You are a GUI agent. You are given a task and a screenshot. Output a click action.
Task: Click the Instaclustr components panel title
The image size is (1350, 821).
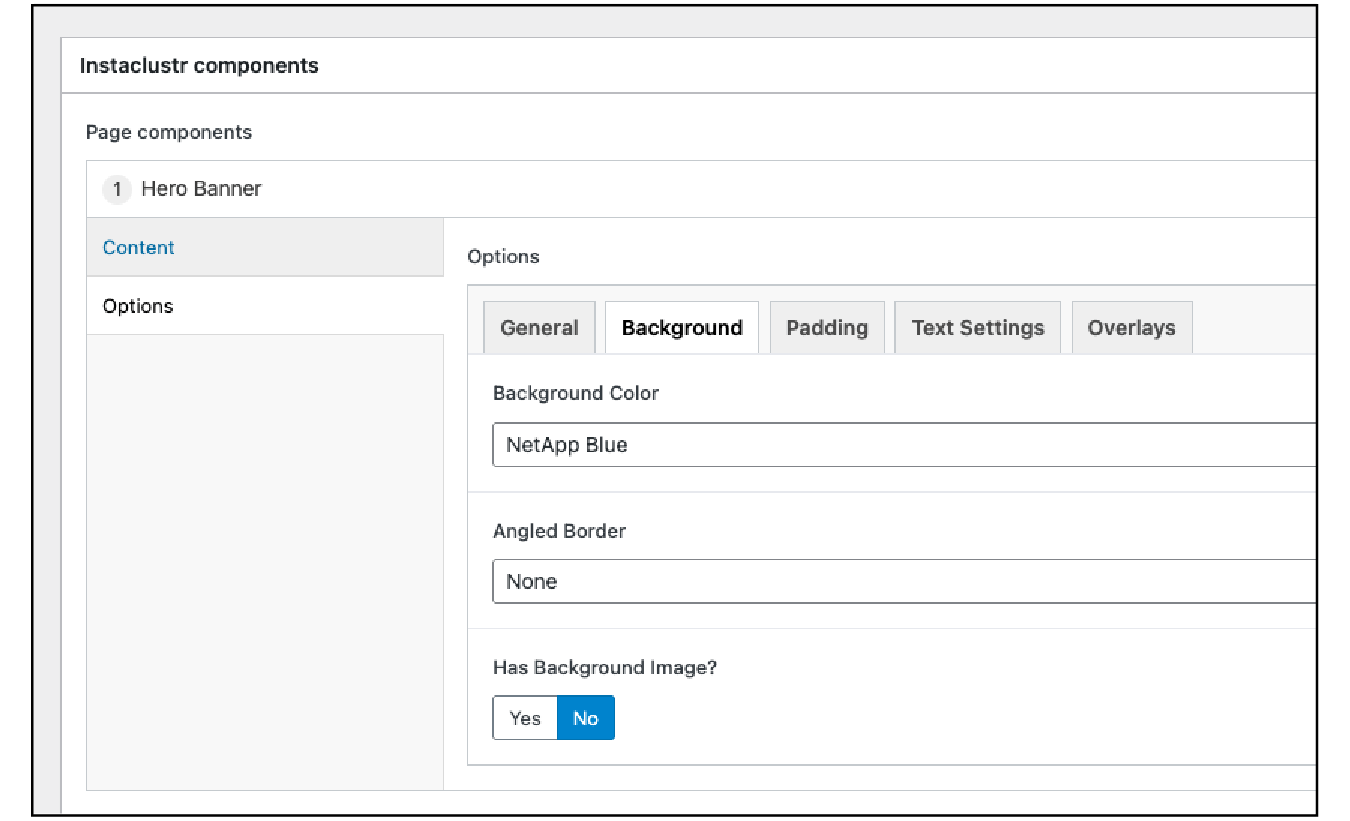(x=198, y=65)
